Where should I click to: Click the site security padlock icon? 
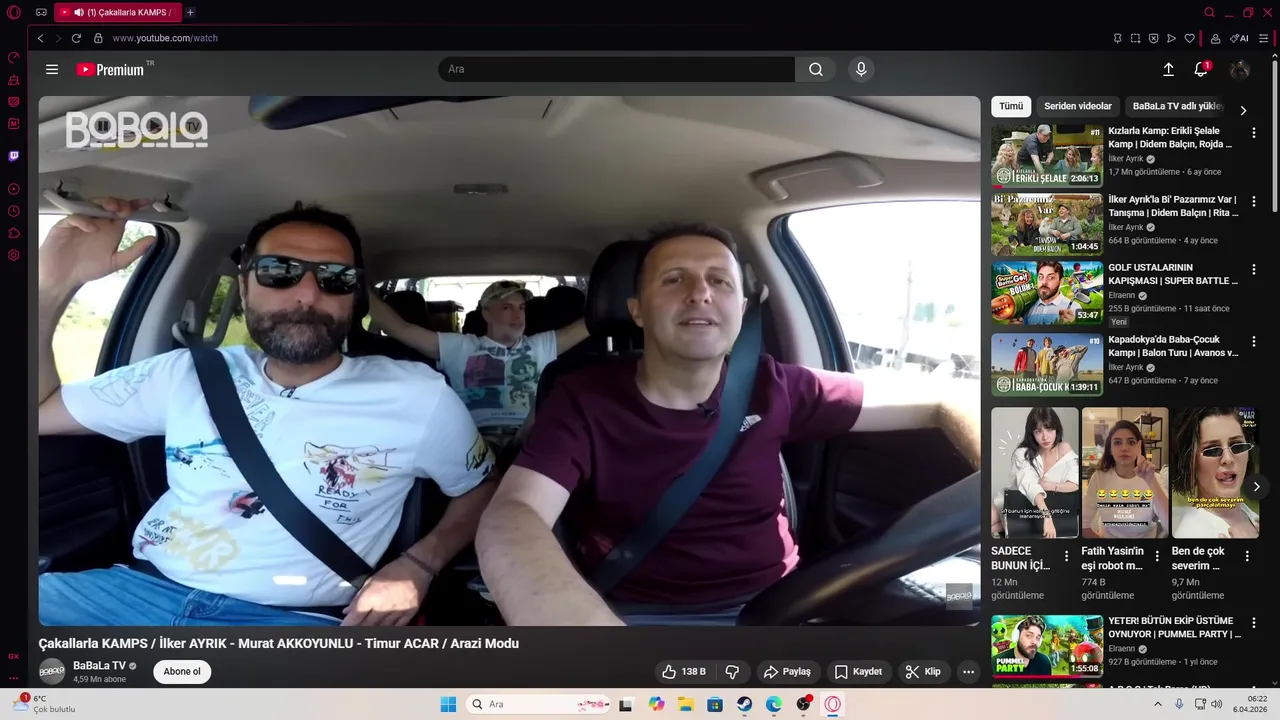pyautogui.click(x=98, y=38)
